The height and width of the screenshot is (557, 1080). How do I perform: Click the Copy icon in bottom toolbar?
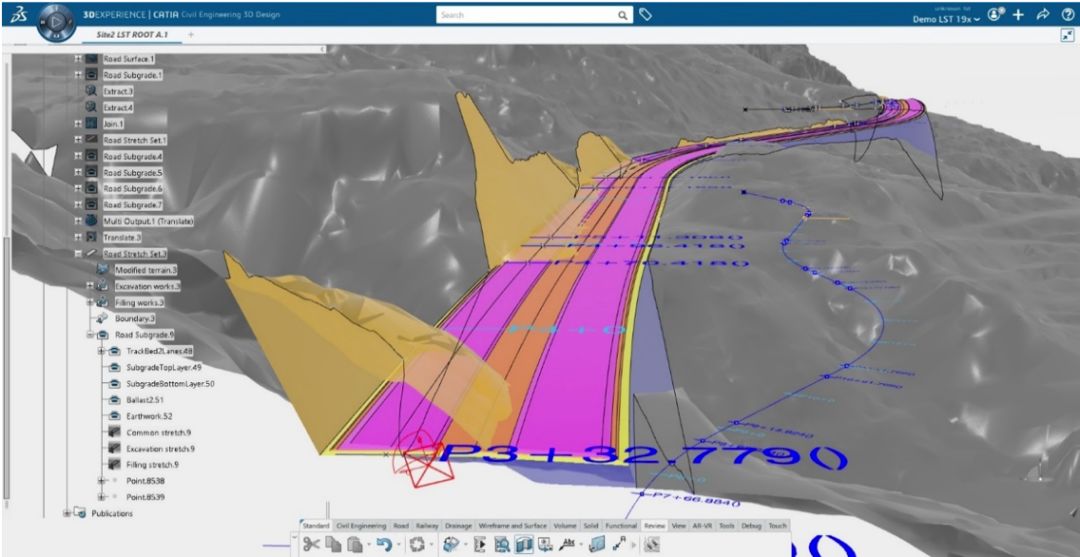334,545
